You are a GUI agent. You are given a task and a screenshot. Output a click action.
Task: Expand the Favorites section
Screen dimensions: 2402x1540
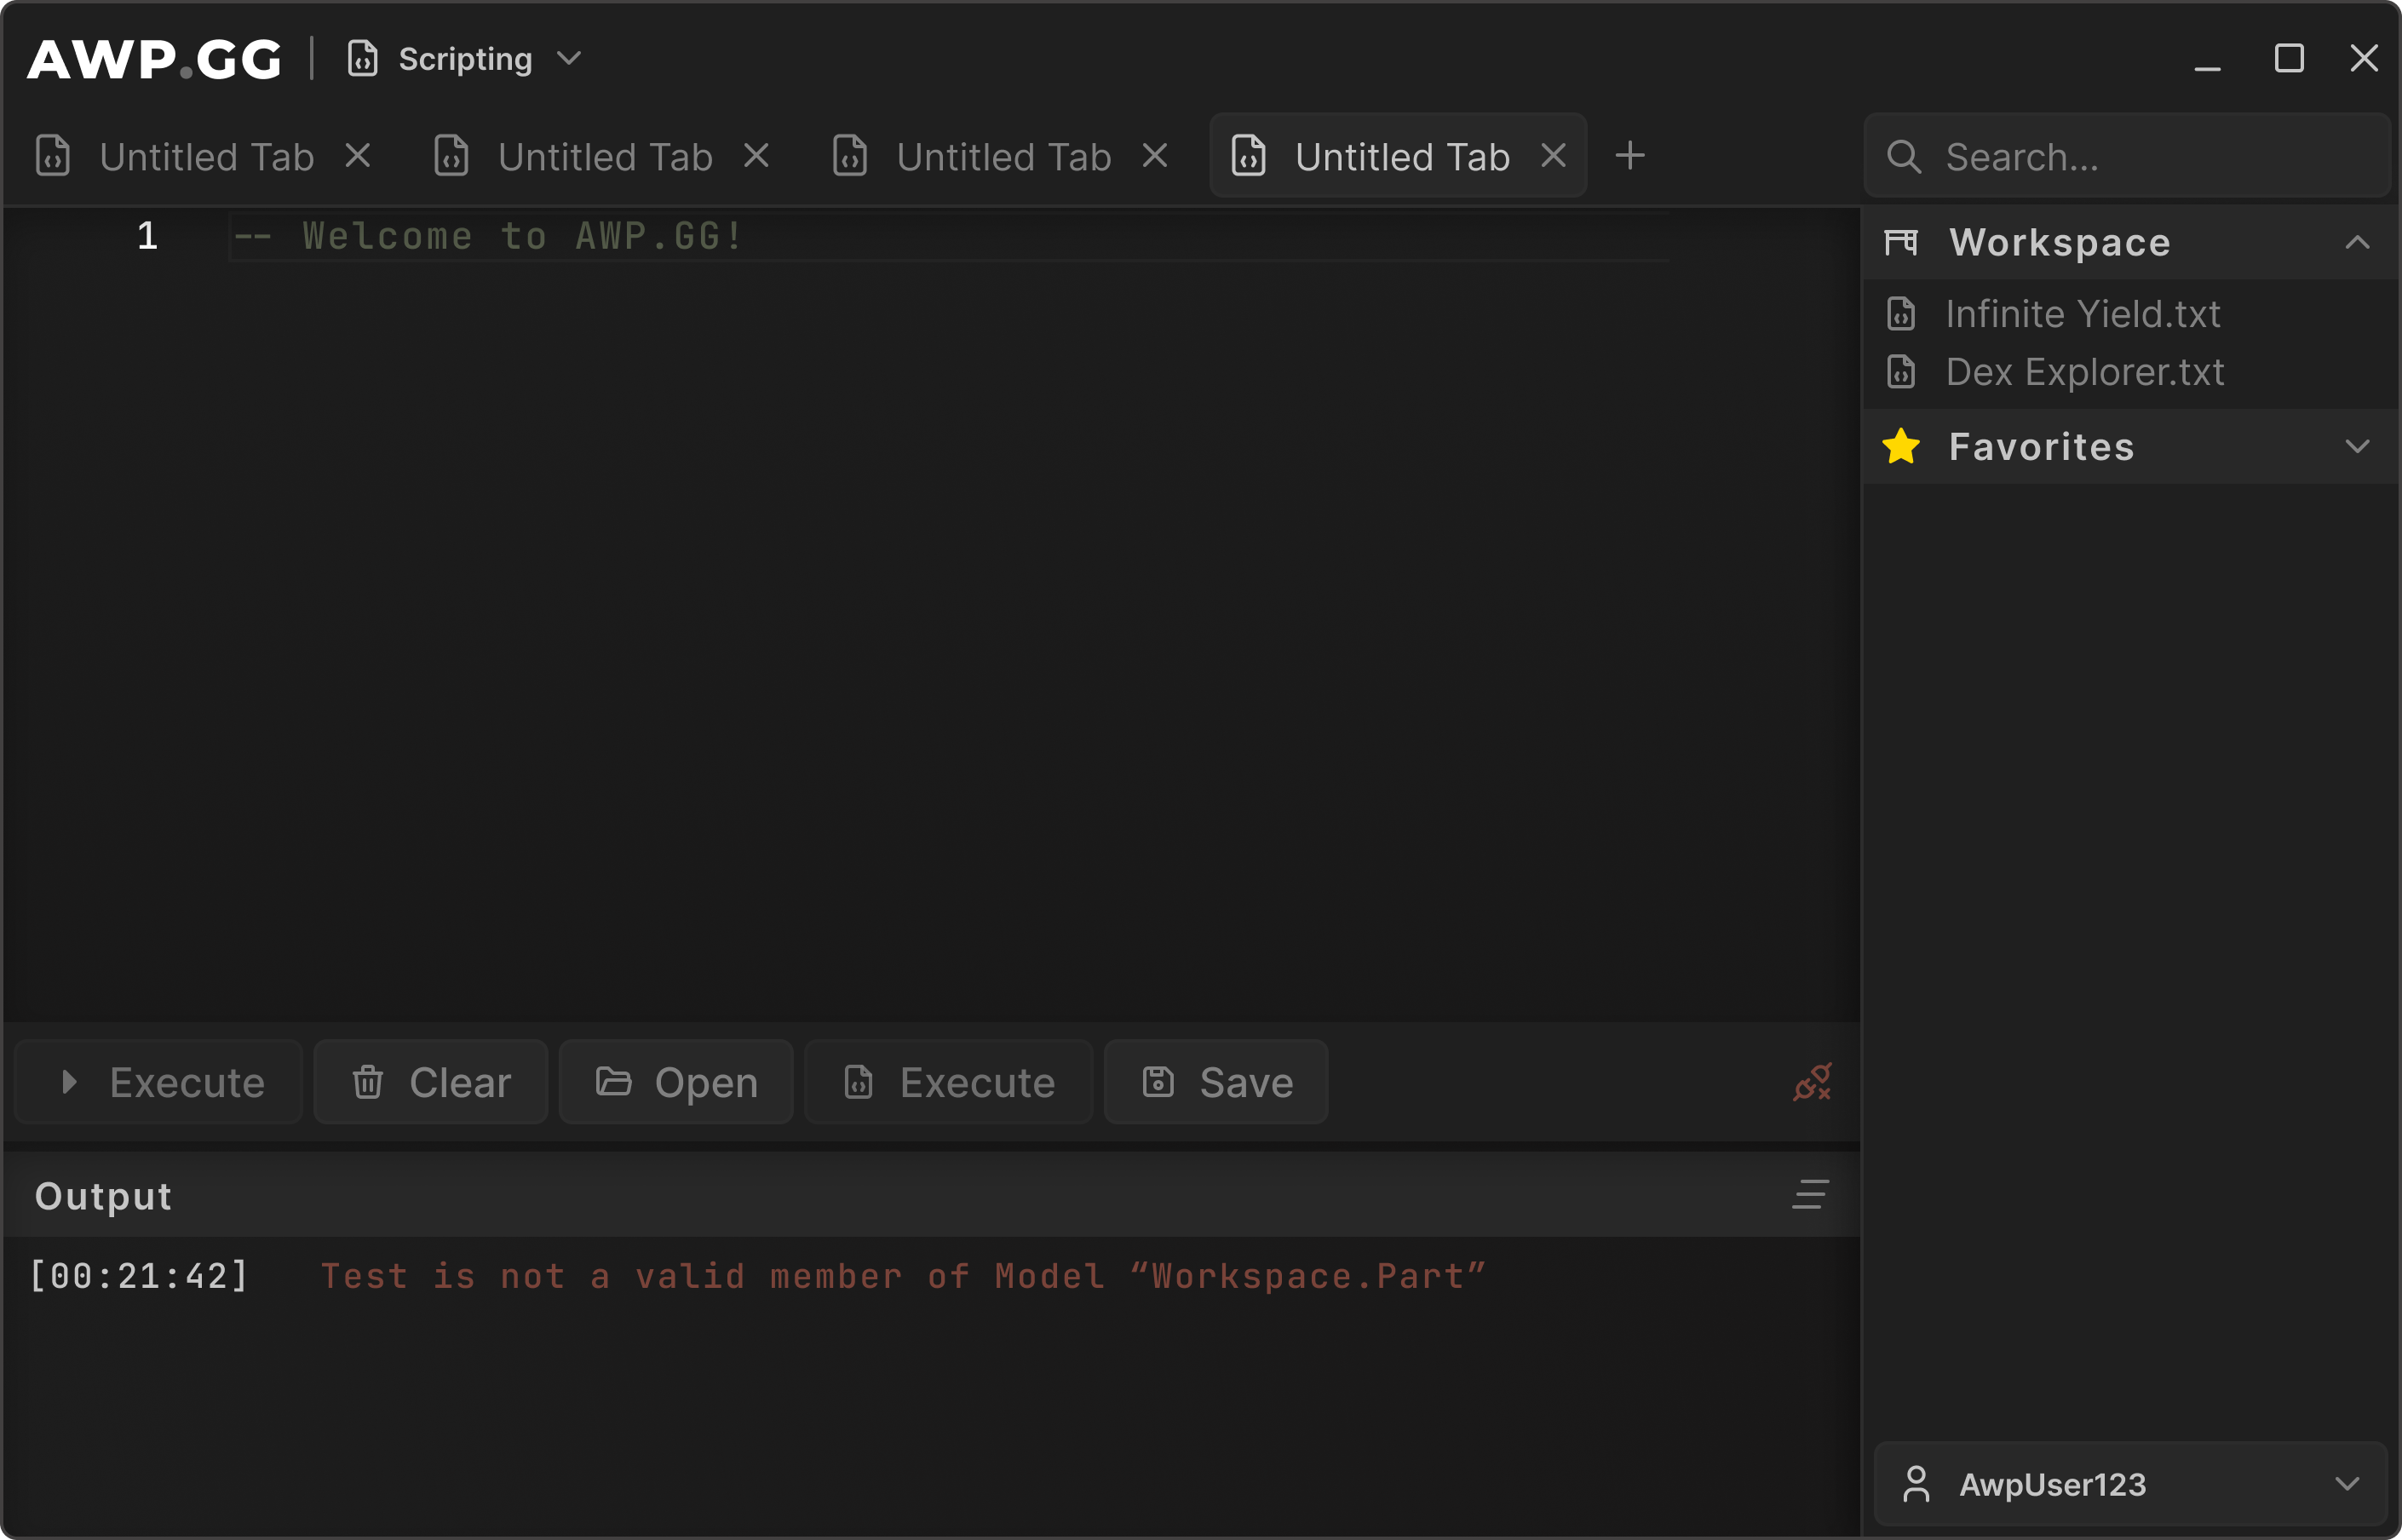click(2359, 446)
